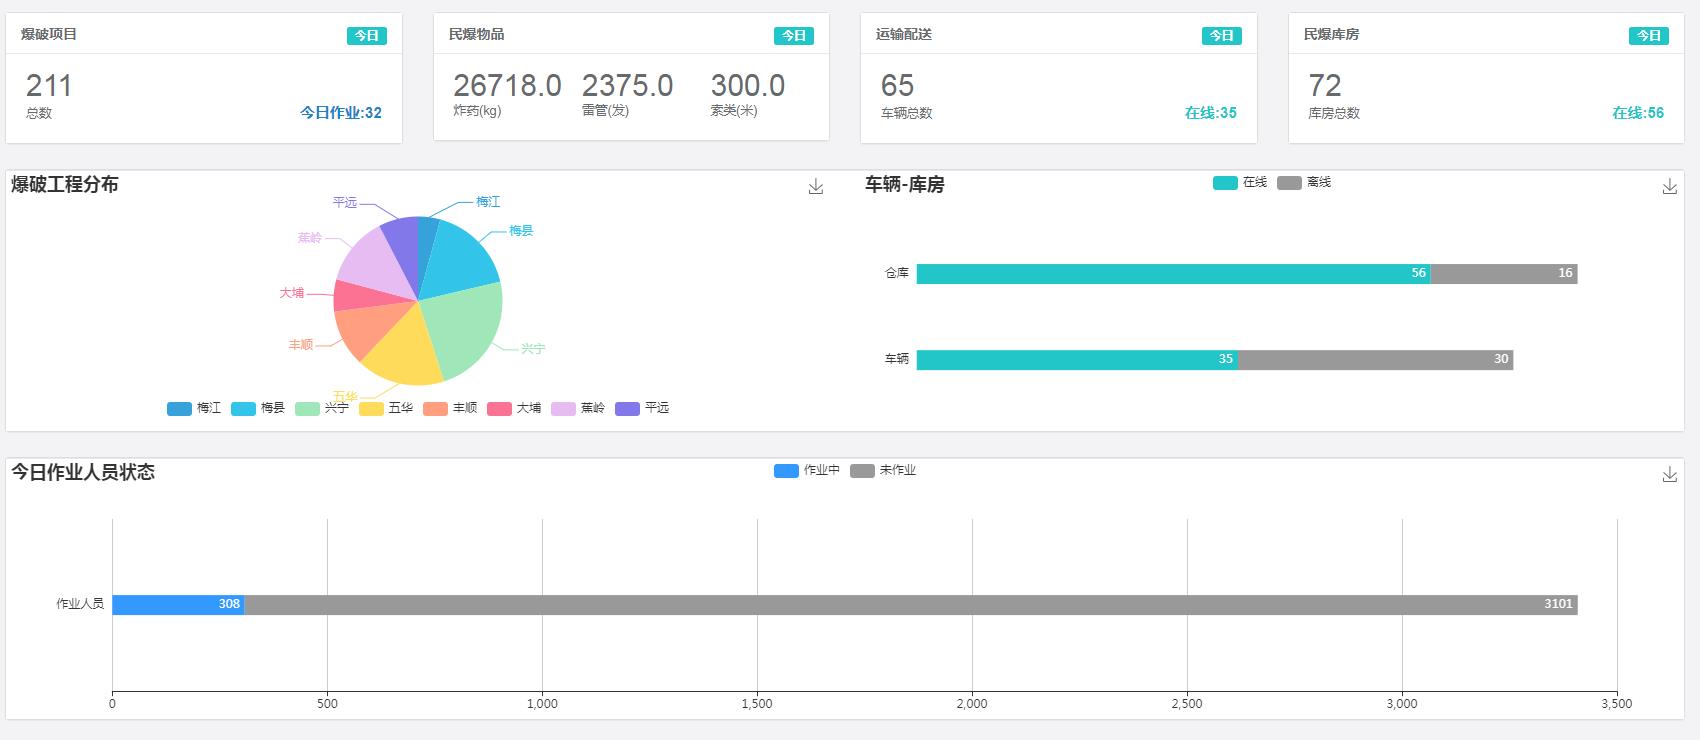
Task: Click the 今日 badge on 爆破项目 card
Action: (367, 36)
